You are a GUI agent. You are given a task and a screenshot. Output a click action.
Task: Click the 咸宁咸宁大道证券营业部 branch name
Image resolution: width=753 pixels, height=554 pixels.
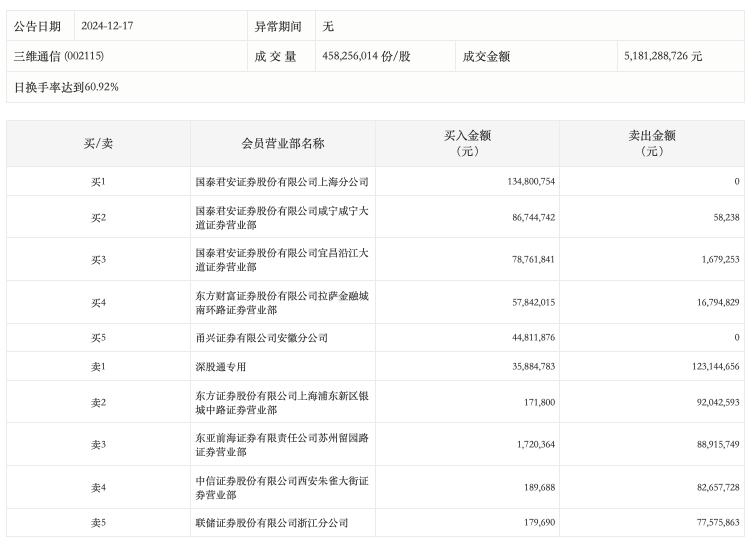click(282, 218)
